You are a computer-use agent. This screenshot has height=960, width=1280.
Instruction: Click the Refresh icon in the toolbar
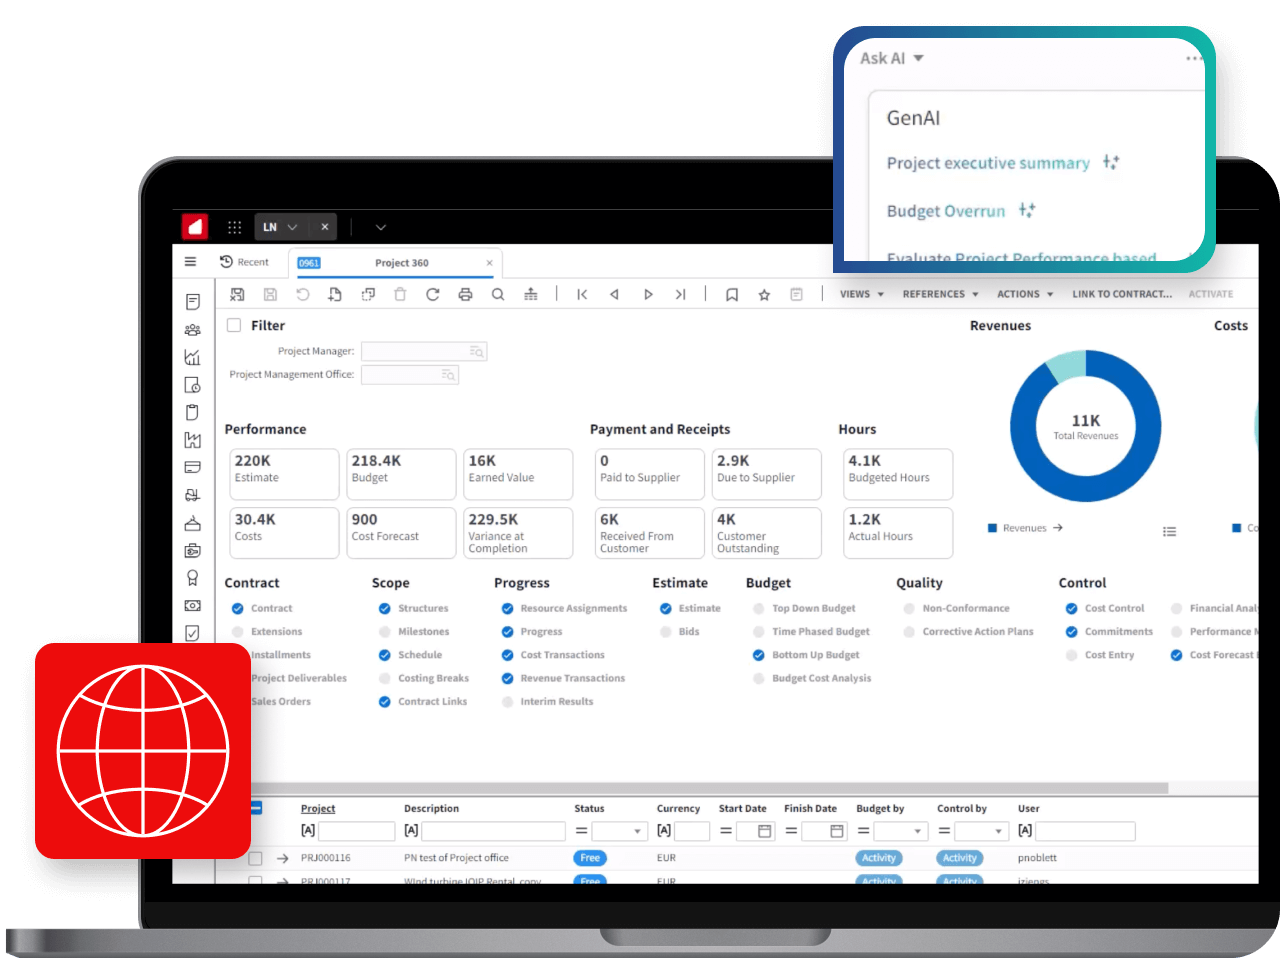432,294
